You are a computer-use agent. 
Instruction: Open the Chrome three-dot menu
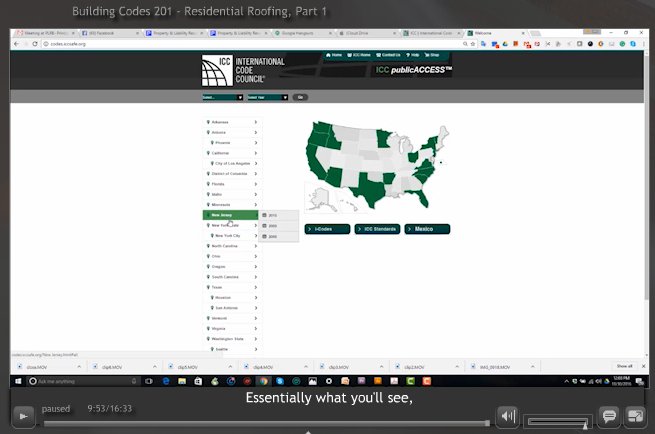(644, 44)
